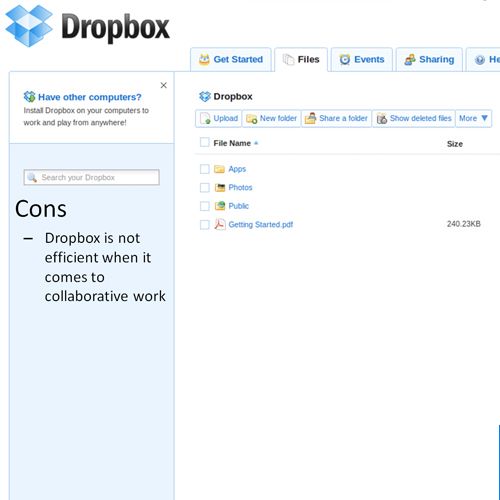Check the Photos folder checkbox
500x500 pixels.
click(x=204, y=188)
